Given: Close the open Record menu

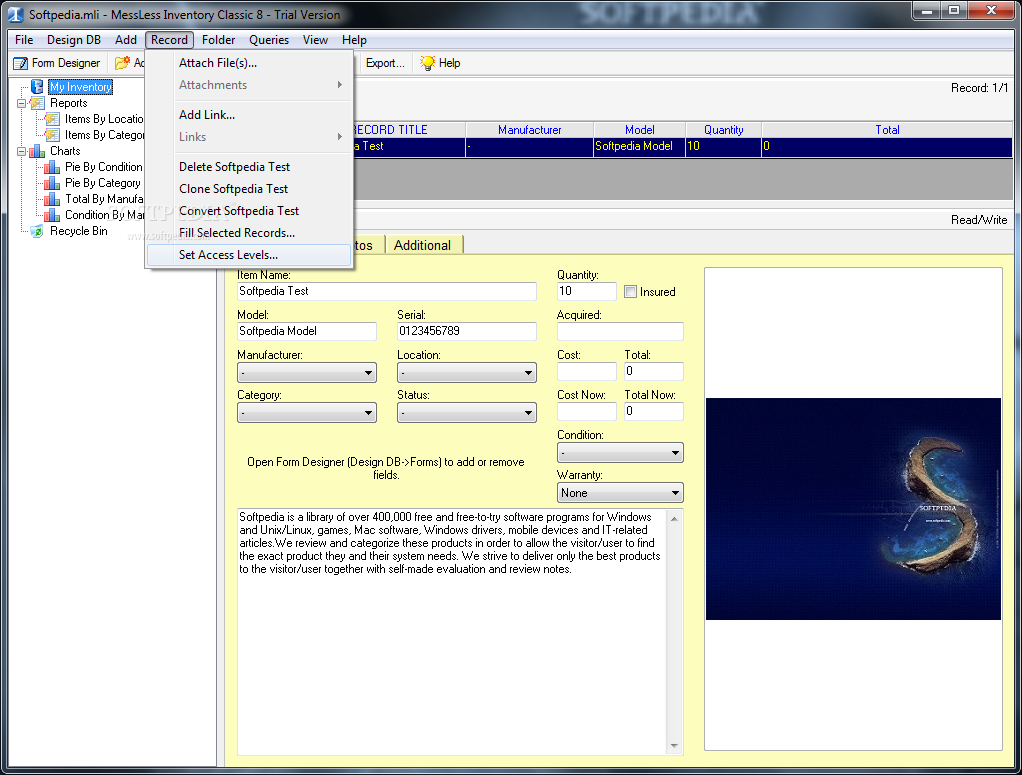Looking at the screenshot, I should [169, 40].
